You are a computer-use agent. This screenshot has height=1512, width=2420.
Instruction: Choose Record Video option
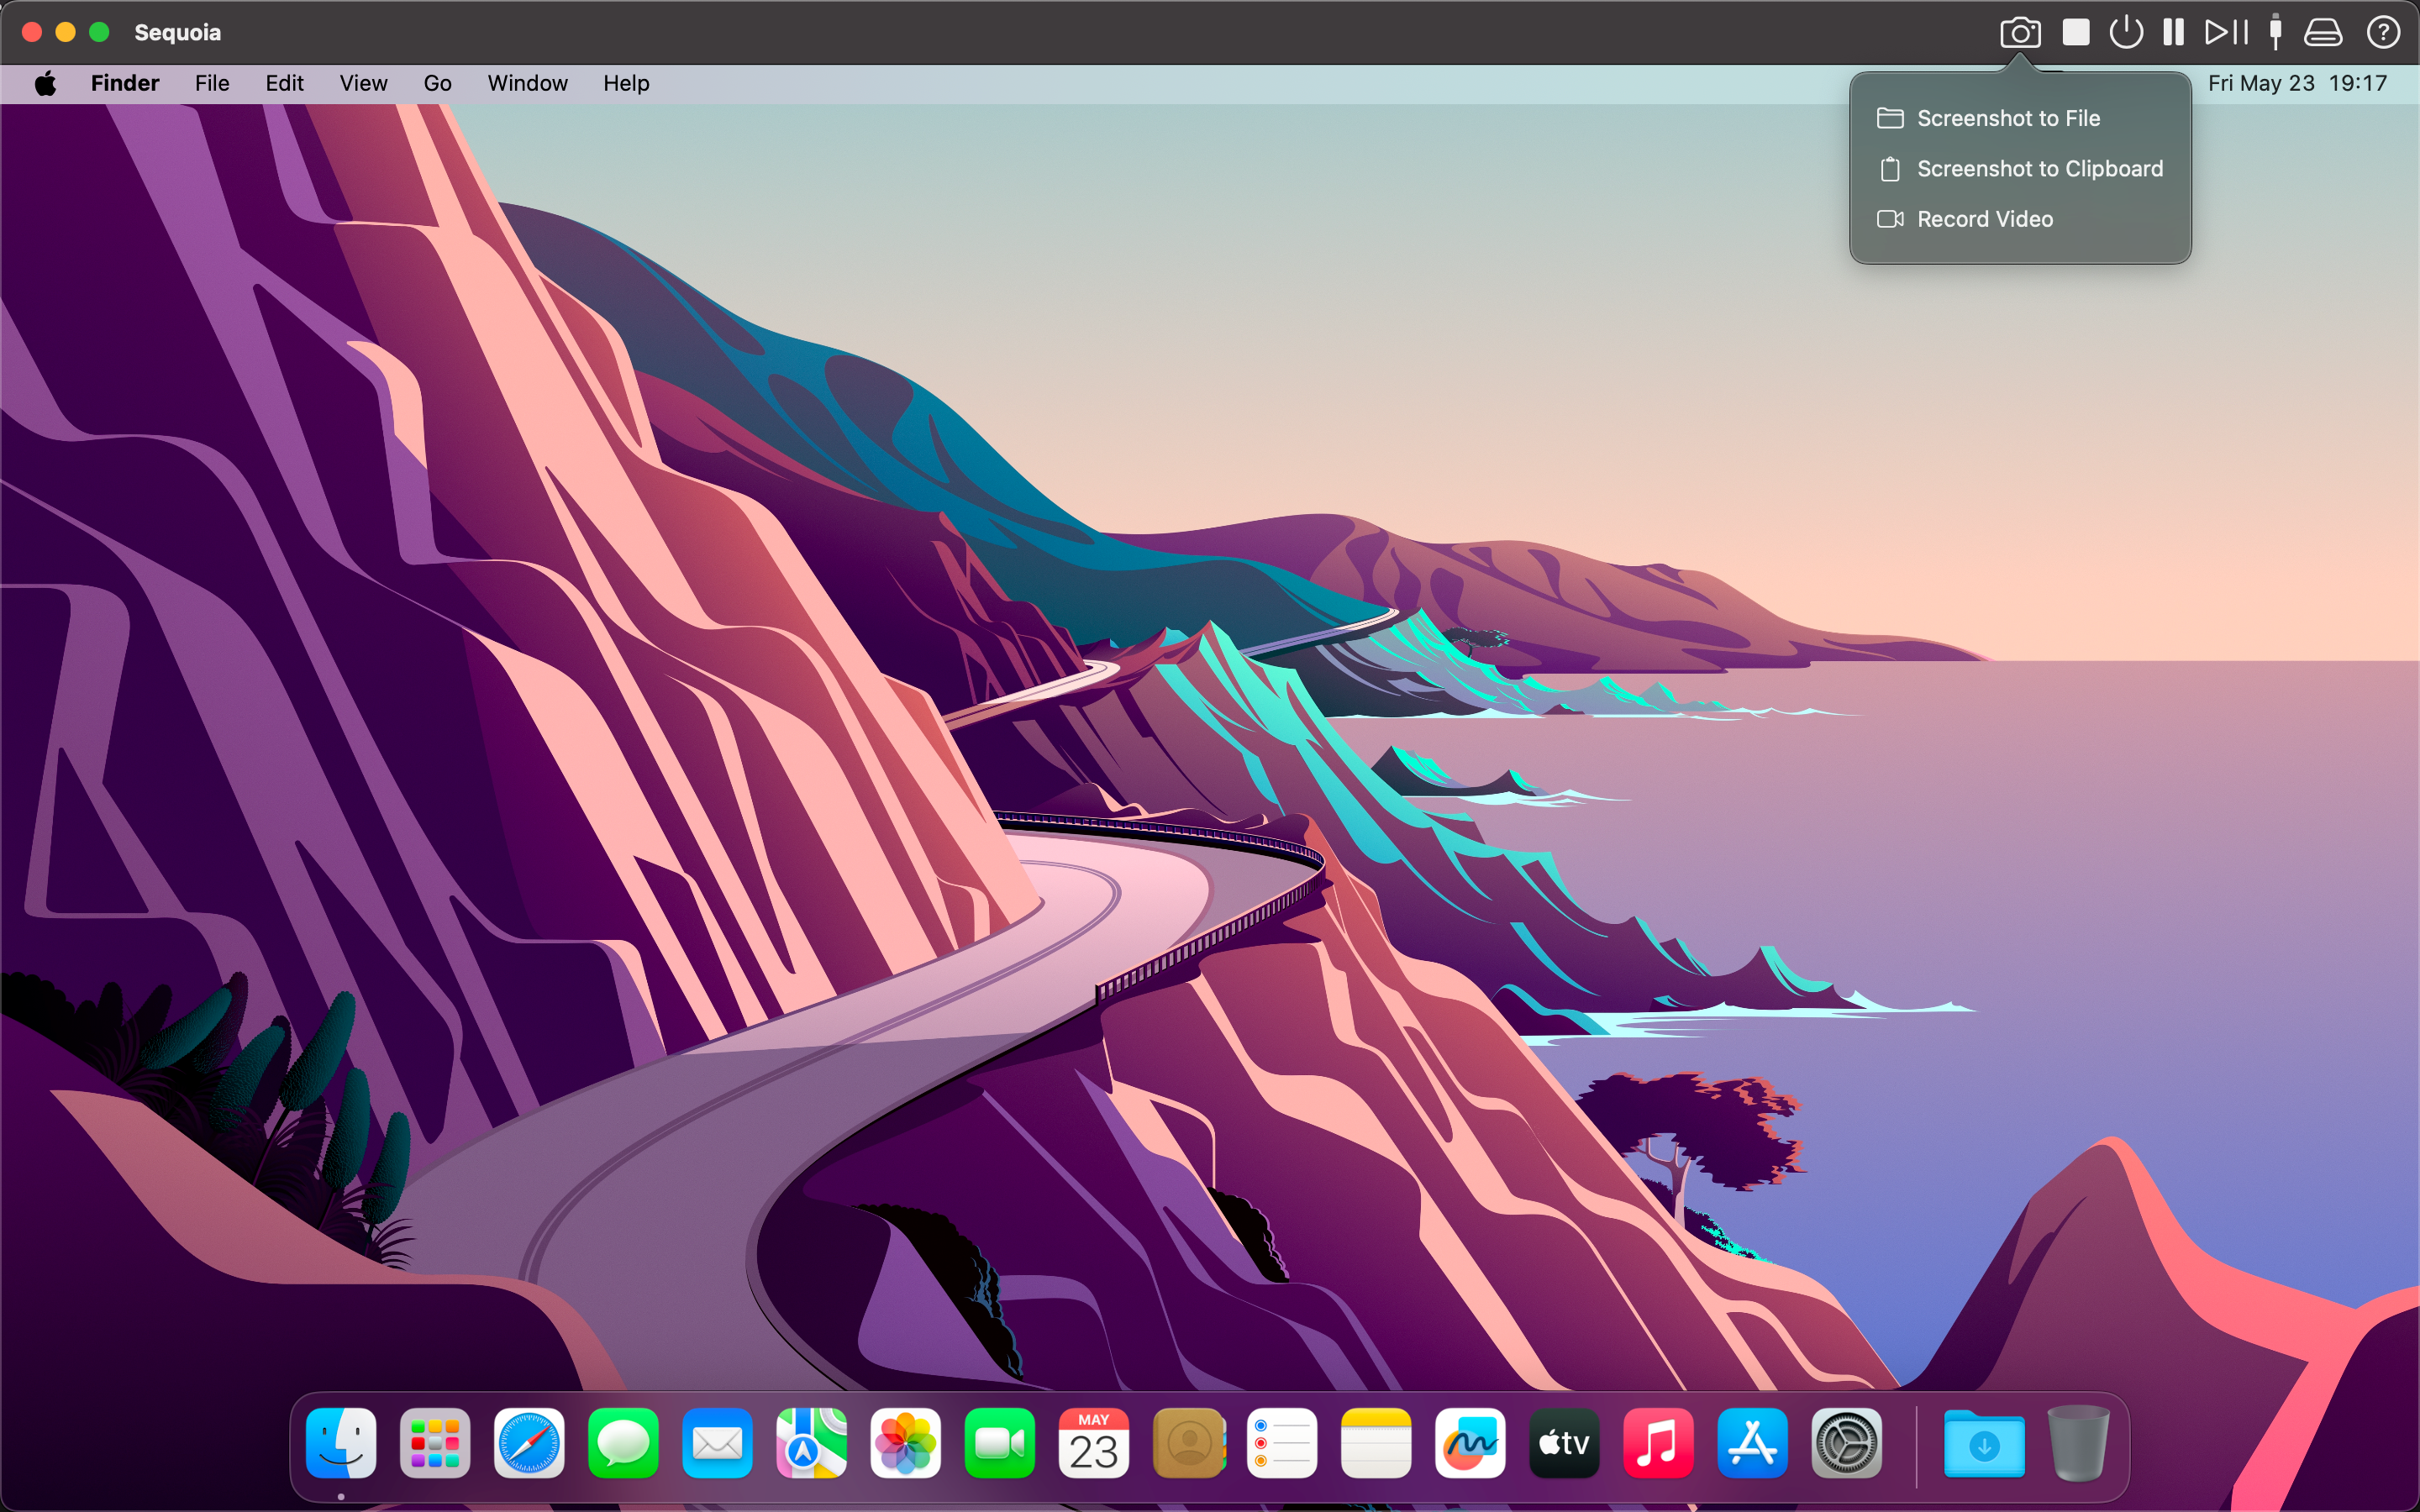click(1984, 219)
